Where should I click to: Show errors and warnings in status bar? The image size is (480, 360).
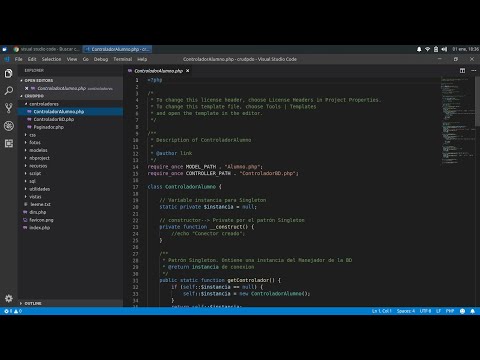pyautogui.click(x=13, y=311)
